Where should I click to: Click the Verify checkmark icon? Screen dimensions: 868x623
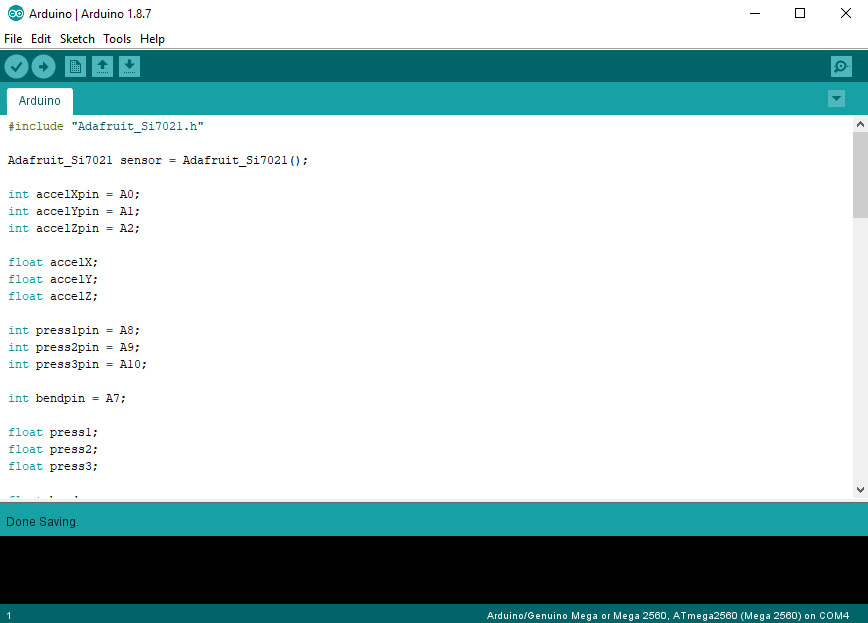pyautogui.click(x=17, y=66)
